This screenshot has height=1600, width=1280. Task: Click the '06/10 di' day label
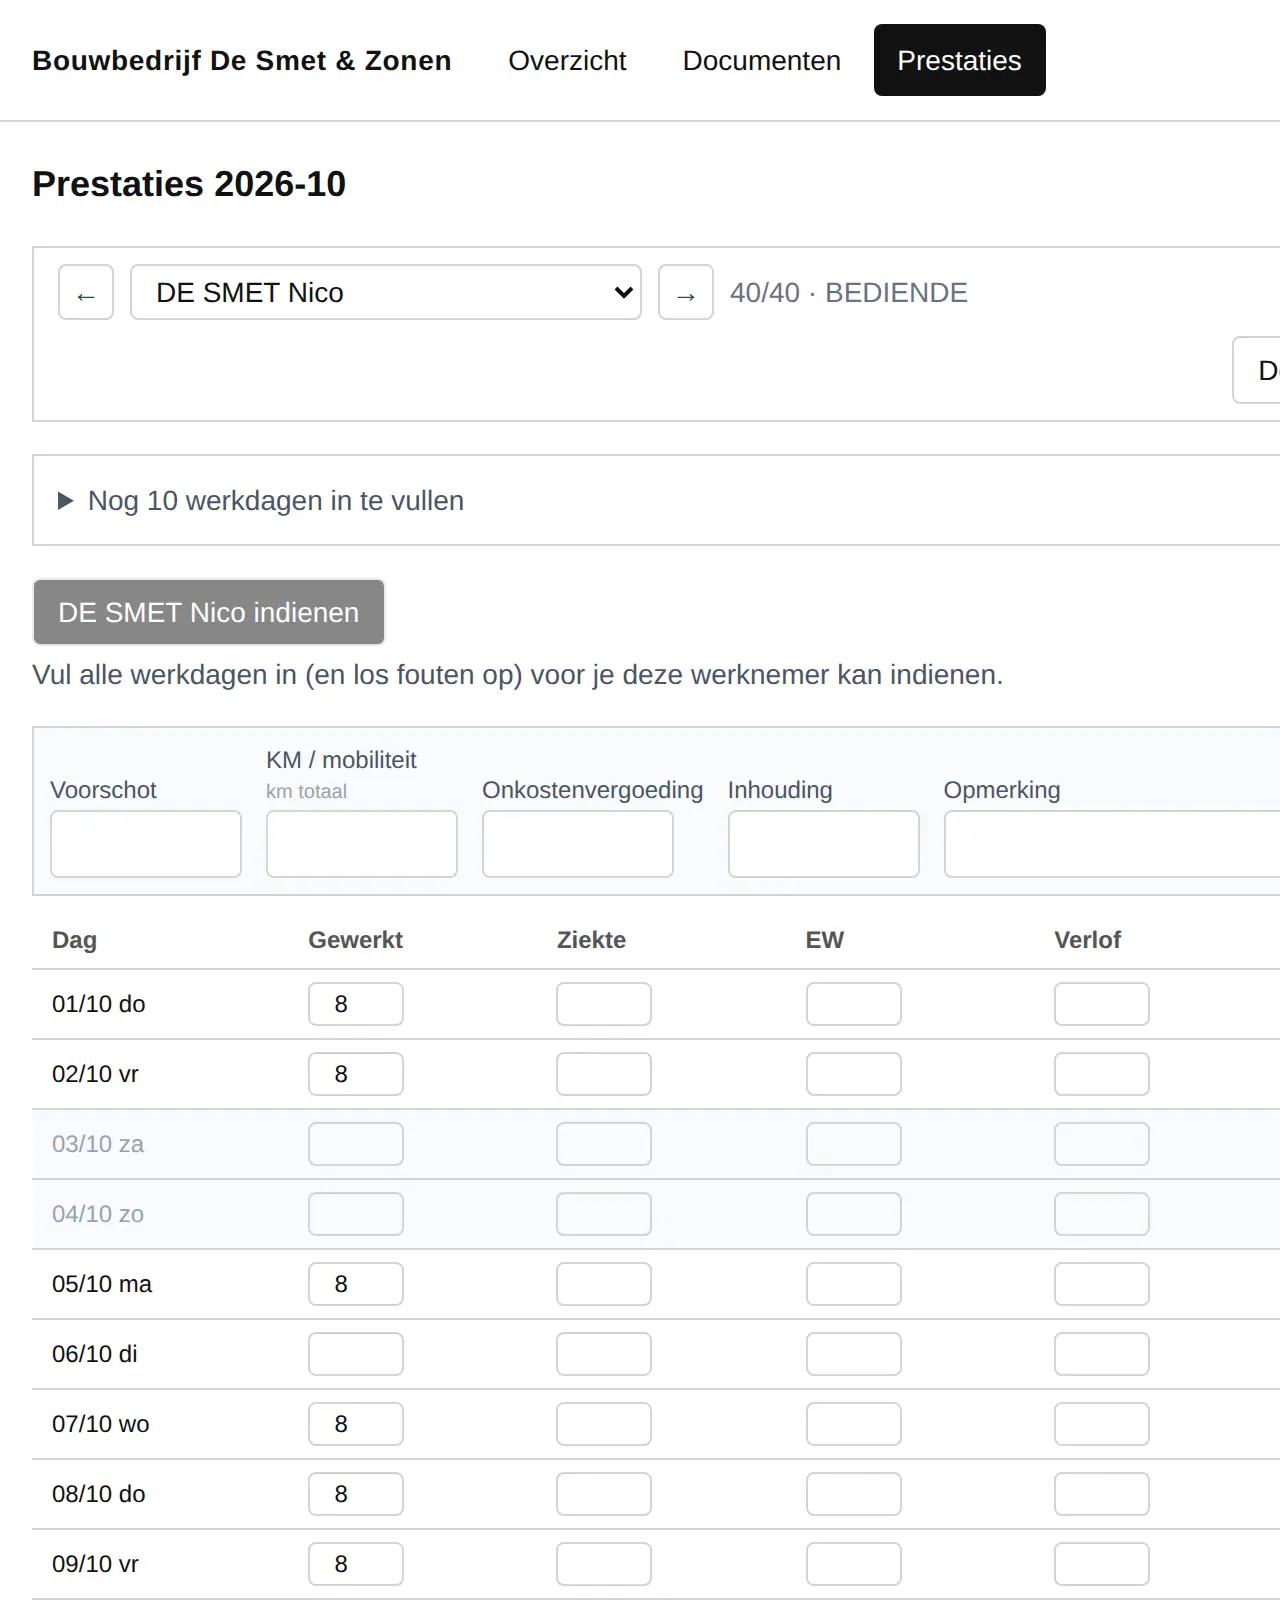[x=95, y=1354]
